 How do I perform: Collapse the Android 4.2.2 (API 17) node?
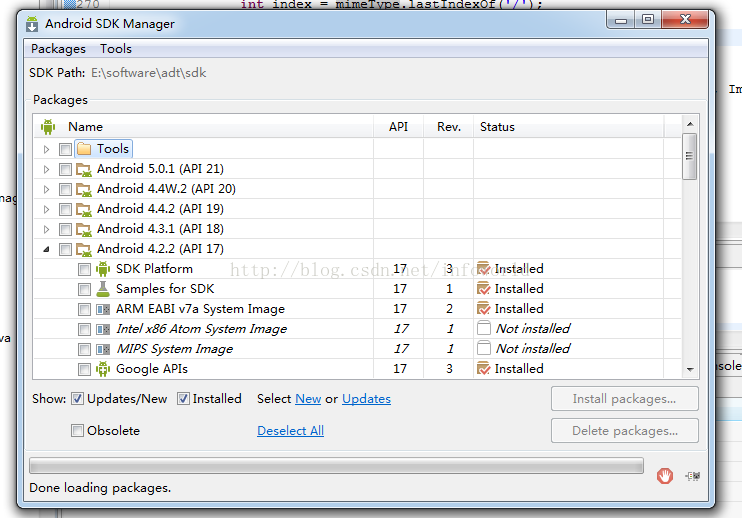click(46, 249)
